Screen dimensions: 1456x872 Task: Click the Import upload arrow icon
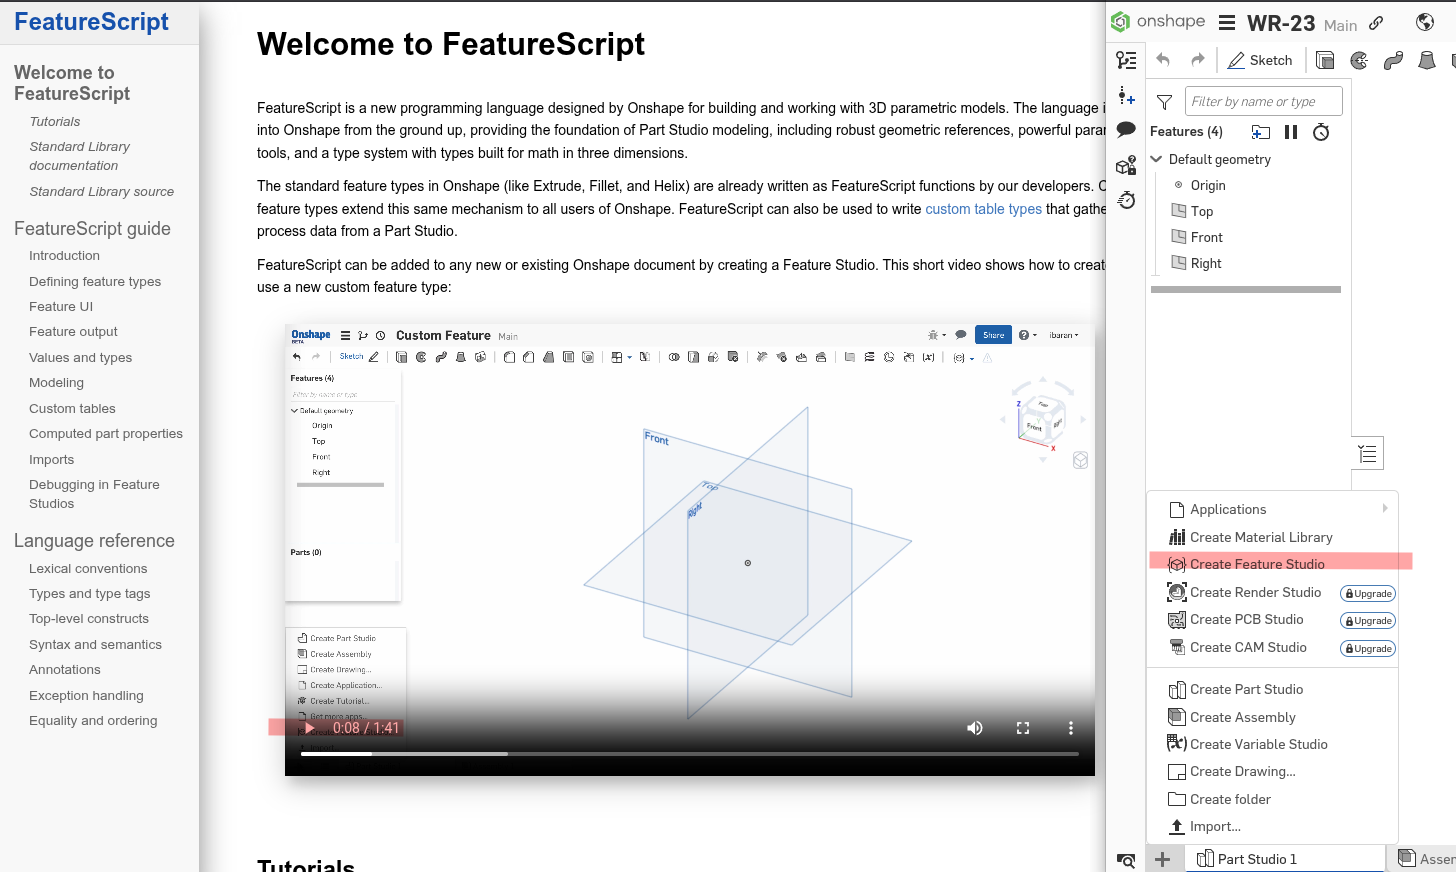[1177, 826]
